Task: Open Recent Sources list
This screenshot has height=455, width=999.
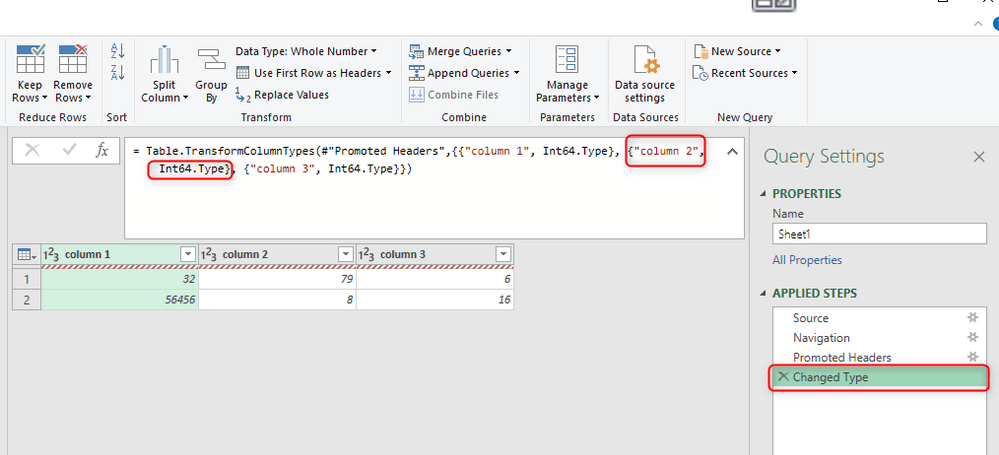Action: (745, 73)
